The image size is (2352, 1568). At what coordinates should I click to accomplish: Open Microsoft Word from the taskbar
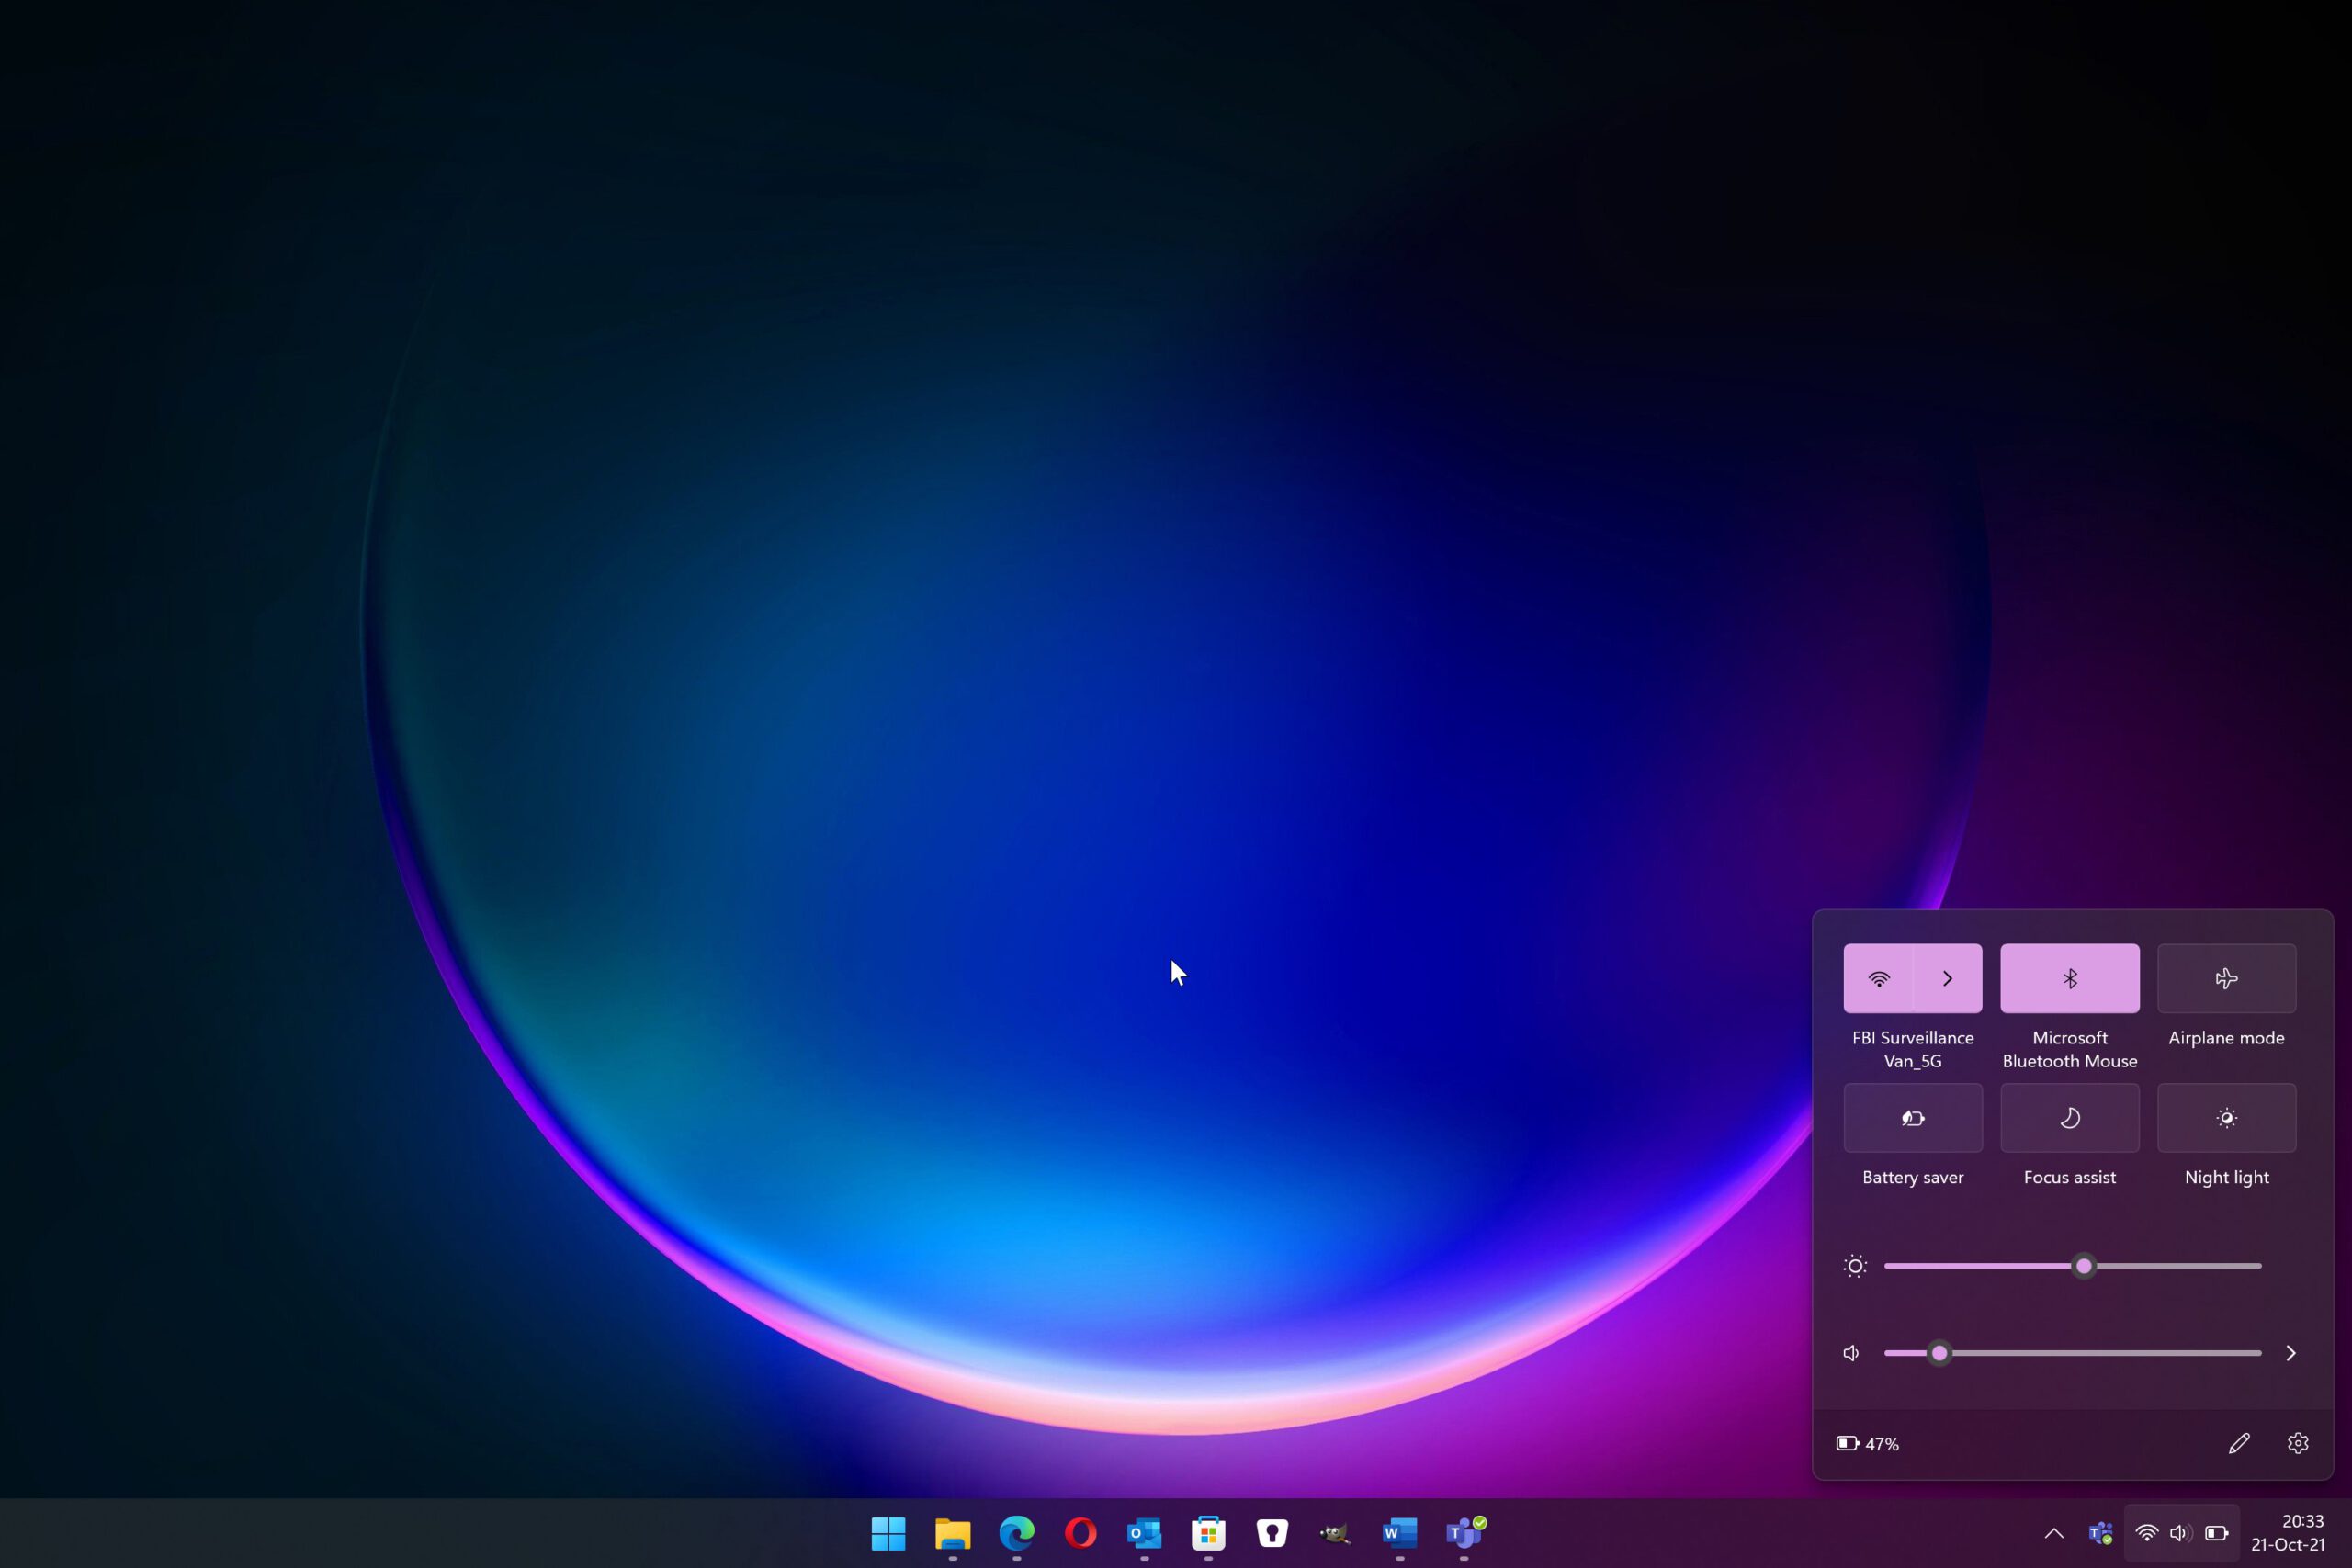[x=1400, y=1533]
